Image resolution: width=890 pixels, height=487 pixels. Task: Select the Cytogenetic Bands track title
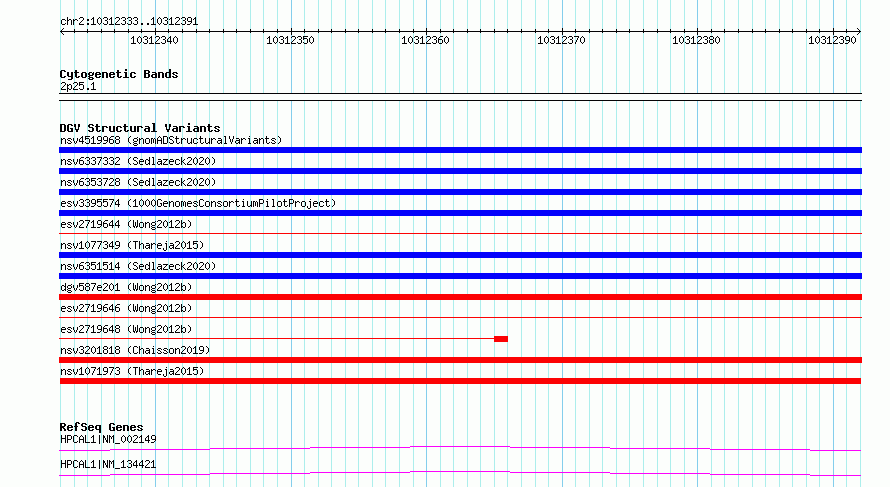[119, 74]
